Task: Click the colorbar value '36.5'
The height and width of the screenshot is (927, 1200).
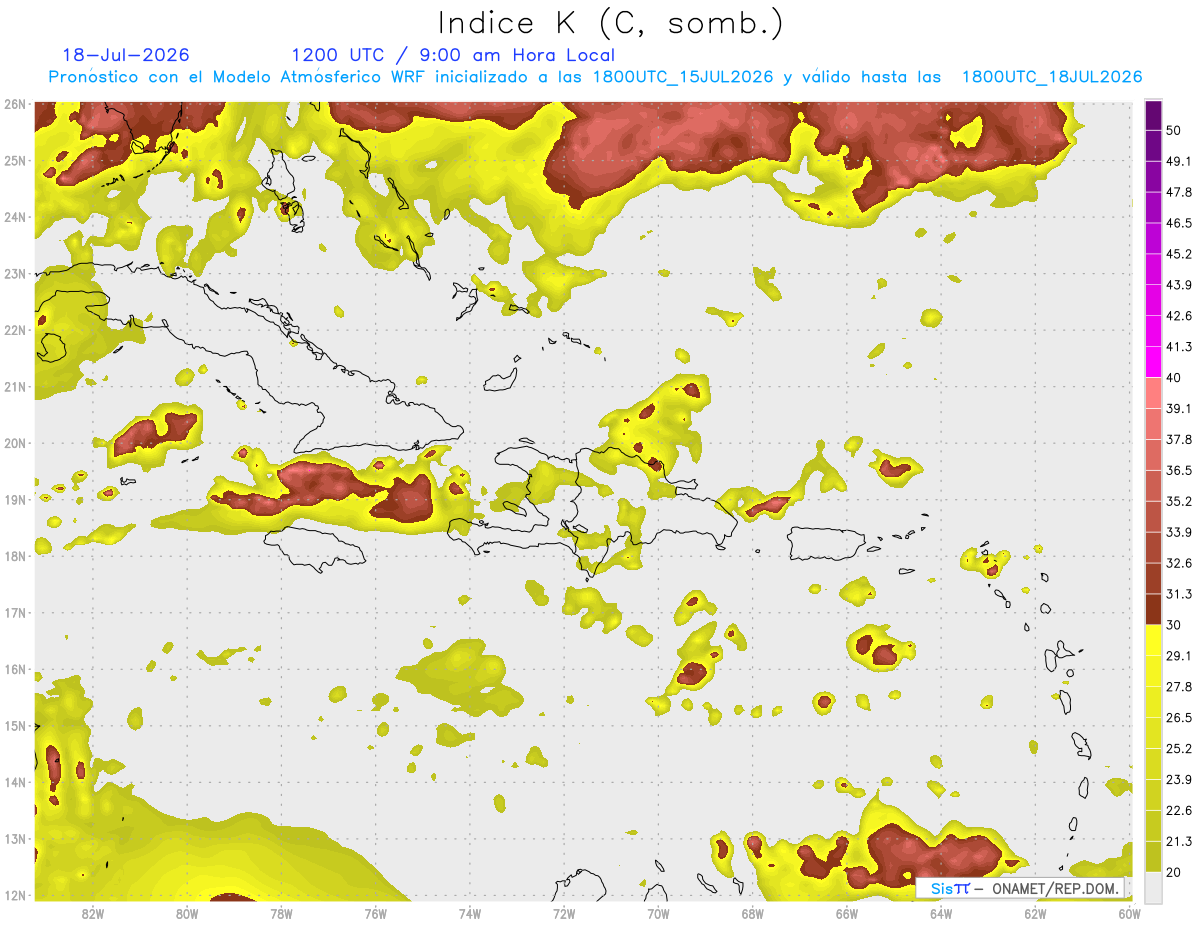Action: 1179,470
